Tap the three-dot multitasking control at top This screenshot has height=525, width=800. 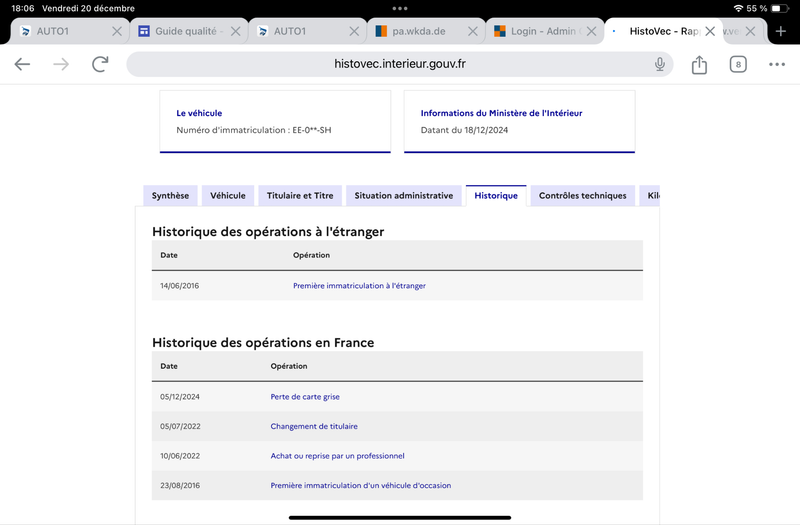pos(400,8)
